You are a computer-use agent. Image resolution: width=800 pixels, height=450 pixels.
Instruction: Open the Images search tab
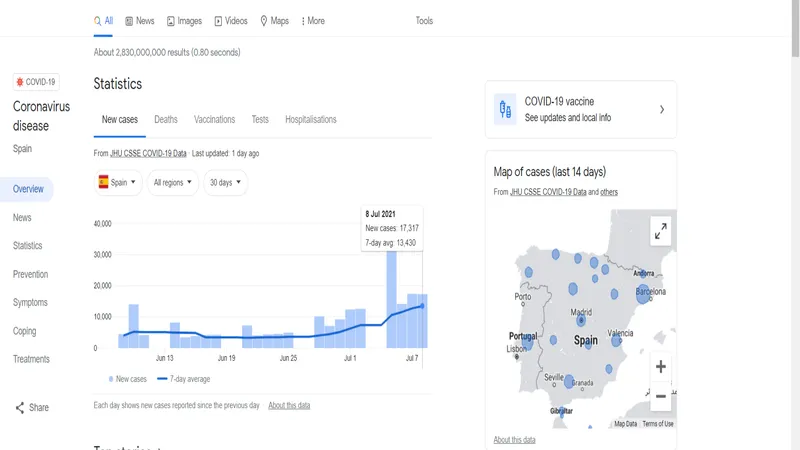tap(184, 21)
